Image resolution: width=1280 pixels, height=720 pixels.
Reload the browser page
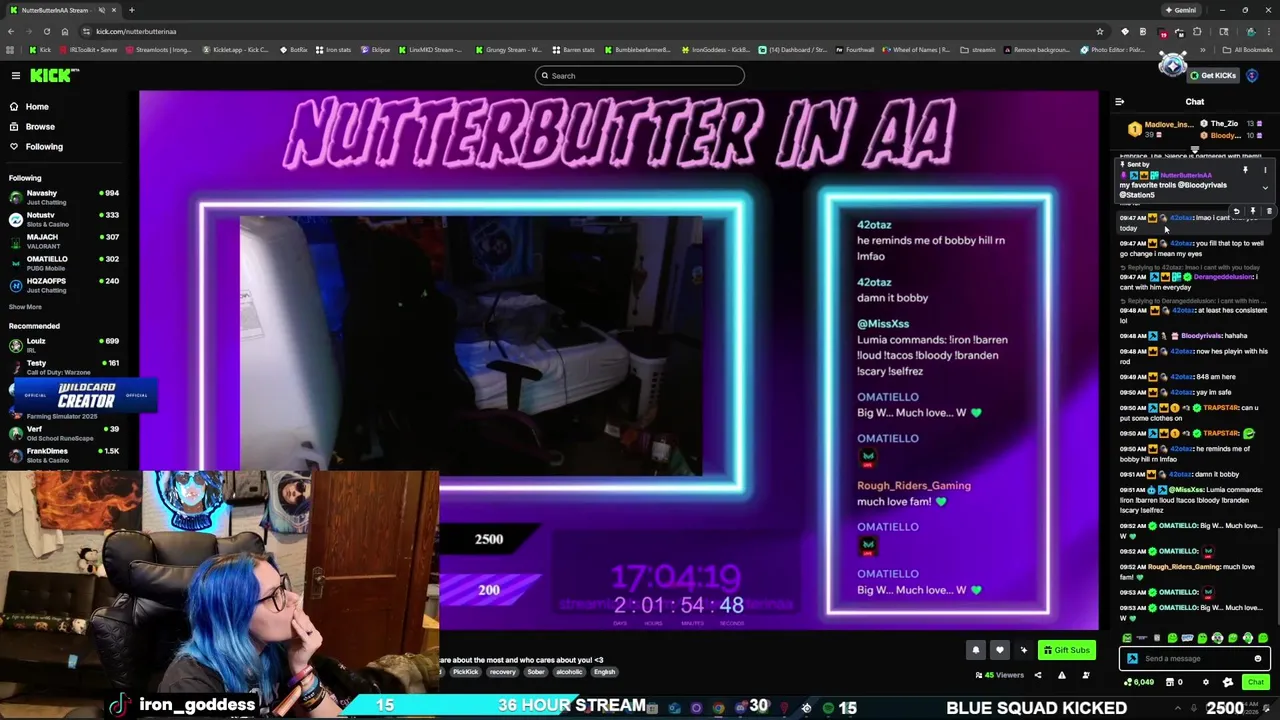[47, 31]
